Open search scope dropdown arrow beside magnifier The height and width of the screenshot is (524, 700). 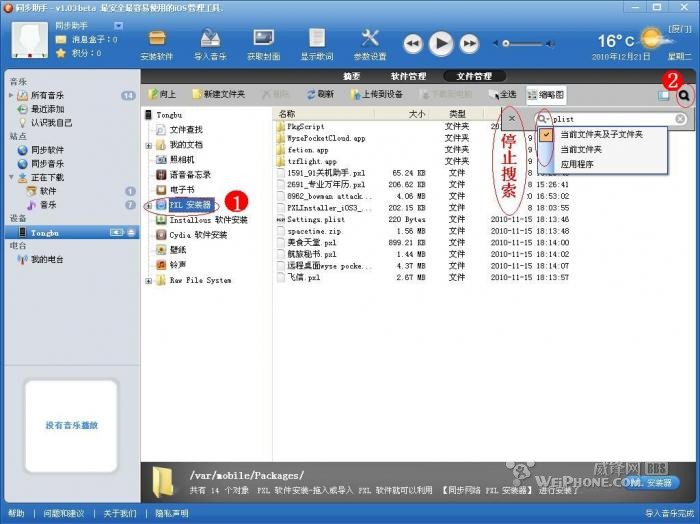pos(548,119)
